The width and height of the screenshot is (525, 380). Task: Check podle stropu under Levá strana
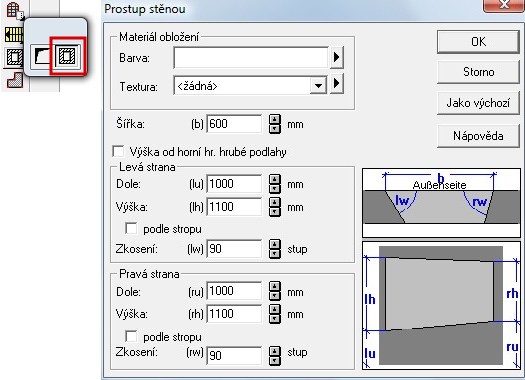coord(131,229)
